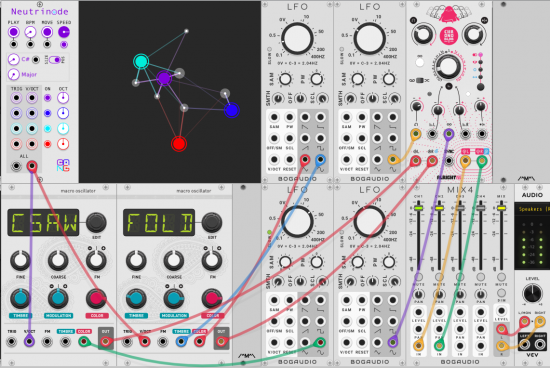550x368 pixels.
Task: Click the MIX4 title text
Action: pos(460,190)
